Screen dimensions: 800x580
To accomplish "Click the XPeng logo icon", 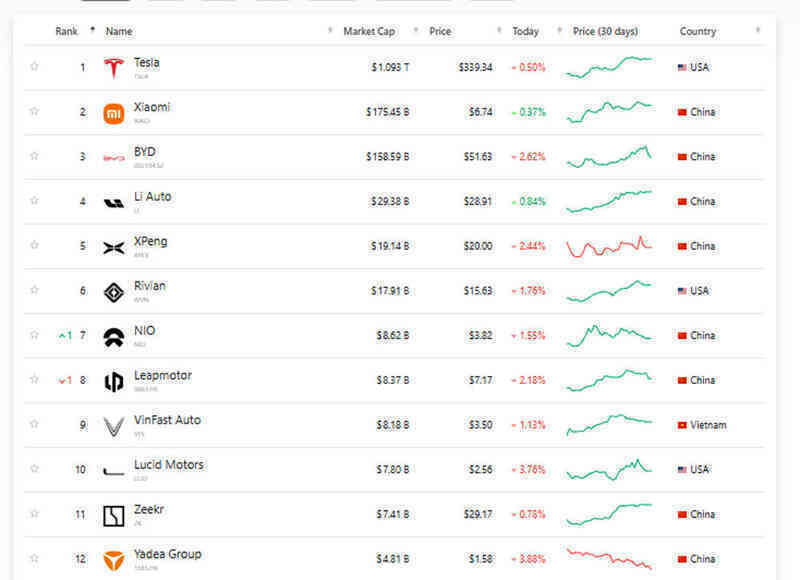I will coord(114,248).
